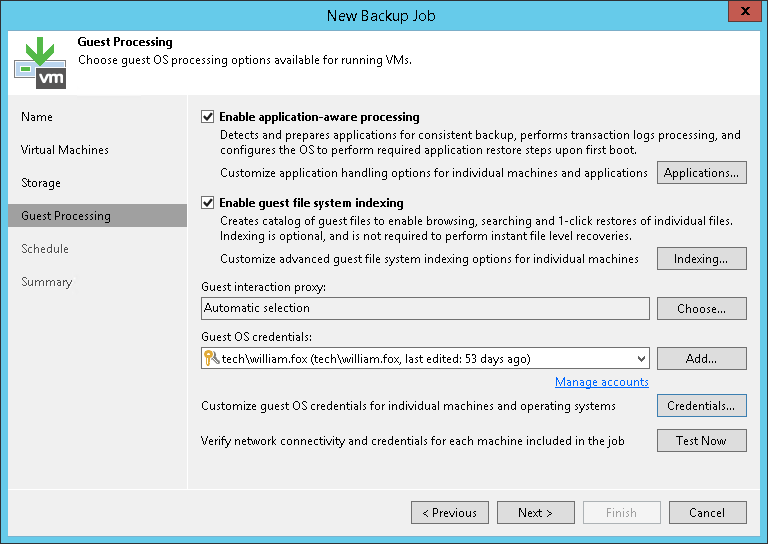Select the Guest Processing step
This screenshot has height=544, width=768.
66,216
